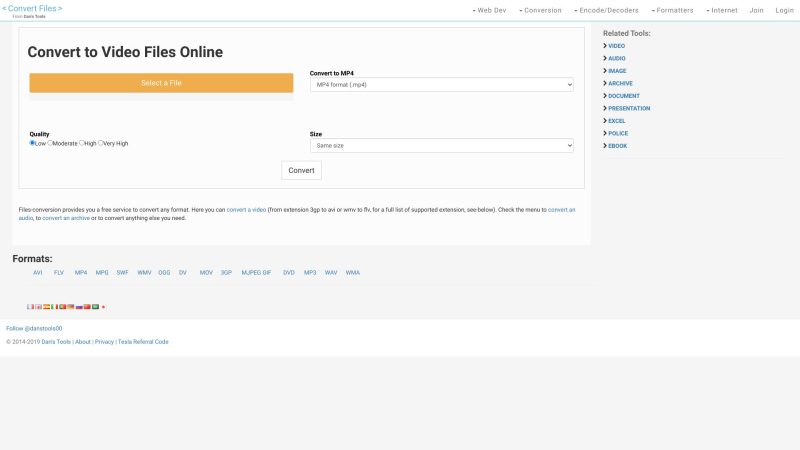Set quality to Very High
This screenshot has height=450, width=800.
[101, 143]
